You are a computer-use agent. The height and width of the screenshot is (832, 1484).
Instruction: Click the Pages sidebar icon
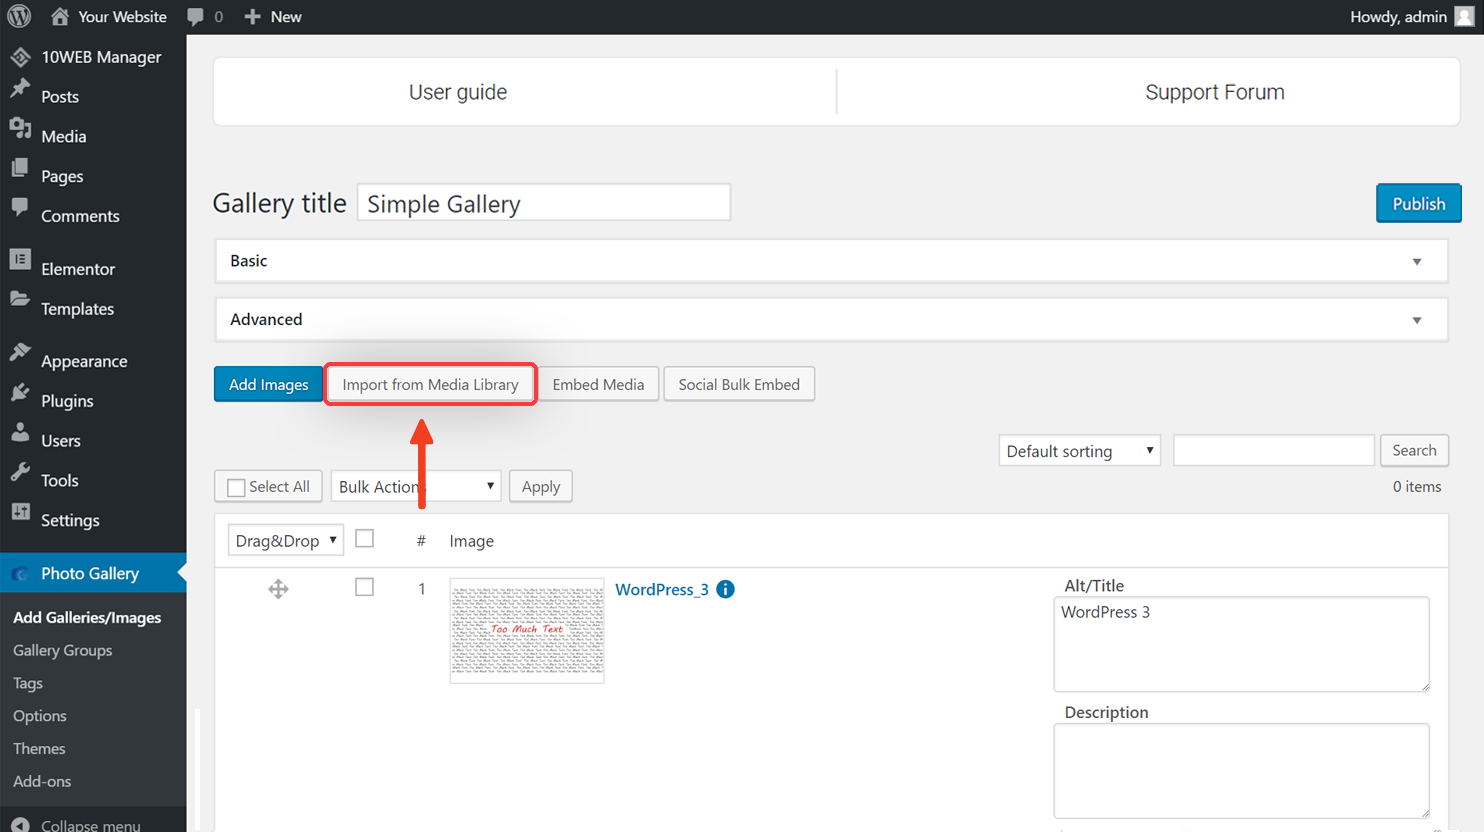pyautogui.click(x=20, y=169)
